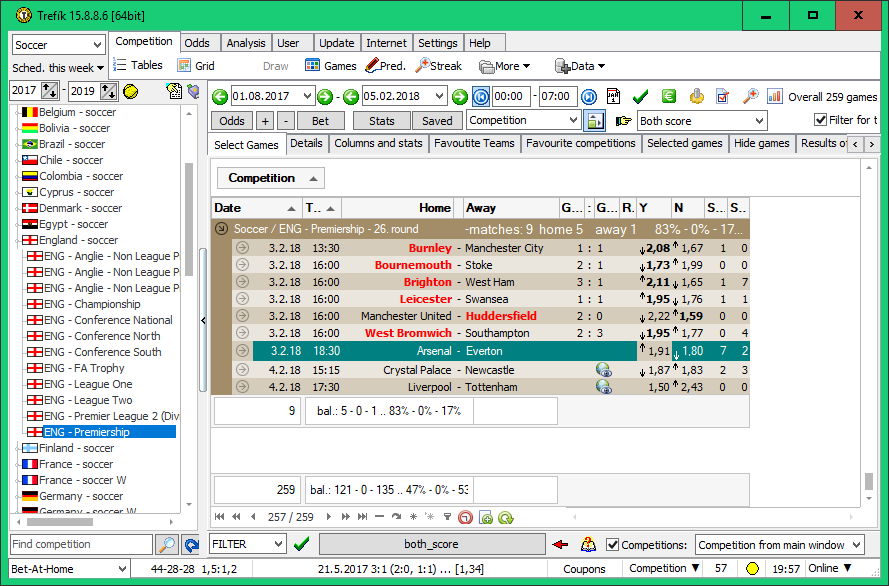Open the bar chart icon
The image size is (889, 586).
point(774,96)
